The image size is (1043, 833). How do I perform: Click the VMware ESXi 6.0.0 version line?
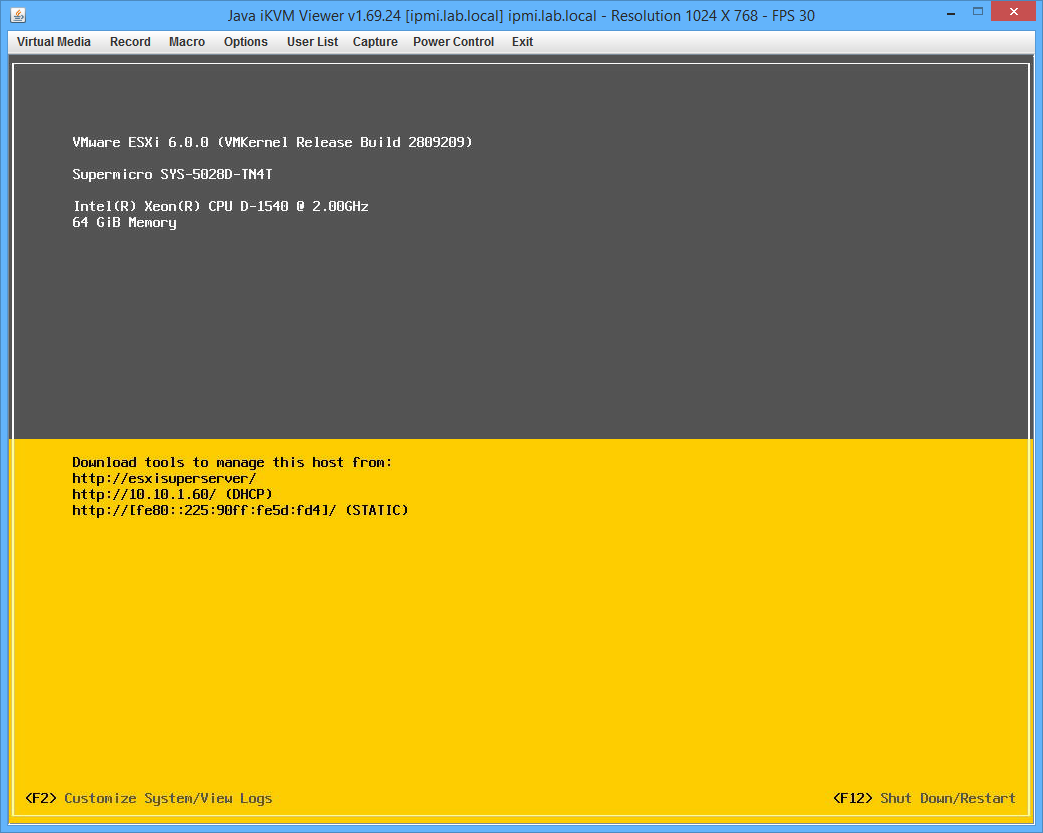pos(272,142)
